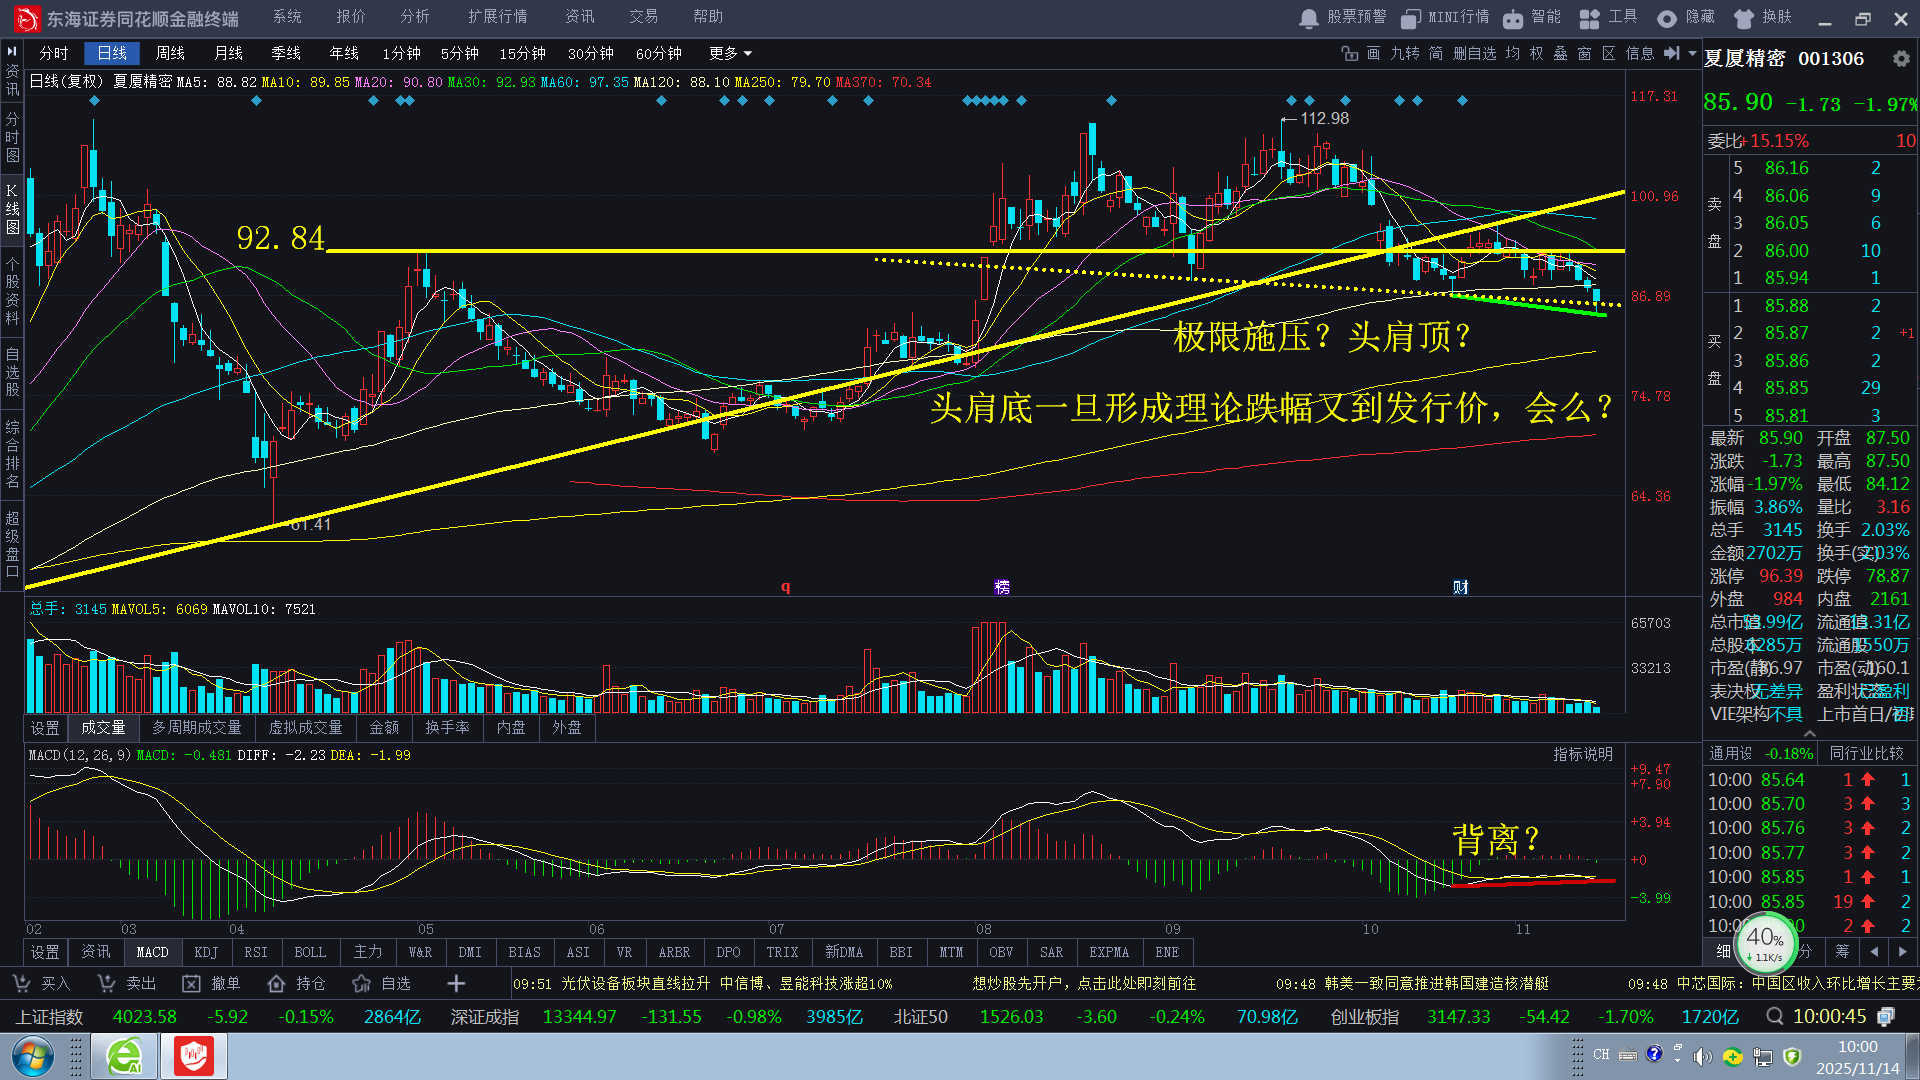The height and width of the screenshot is (1080, 1920).
Task: Click the 40% network speed indicator
Action: pyautogui.click(x=1765, y=941)
